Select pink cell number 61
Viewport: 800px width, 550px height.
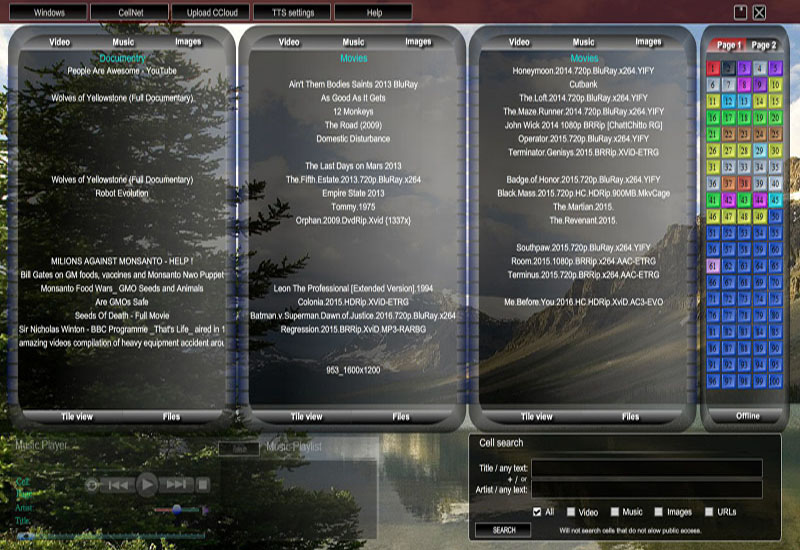click(x=713, y=266)
